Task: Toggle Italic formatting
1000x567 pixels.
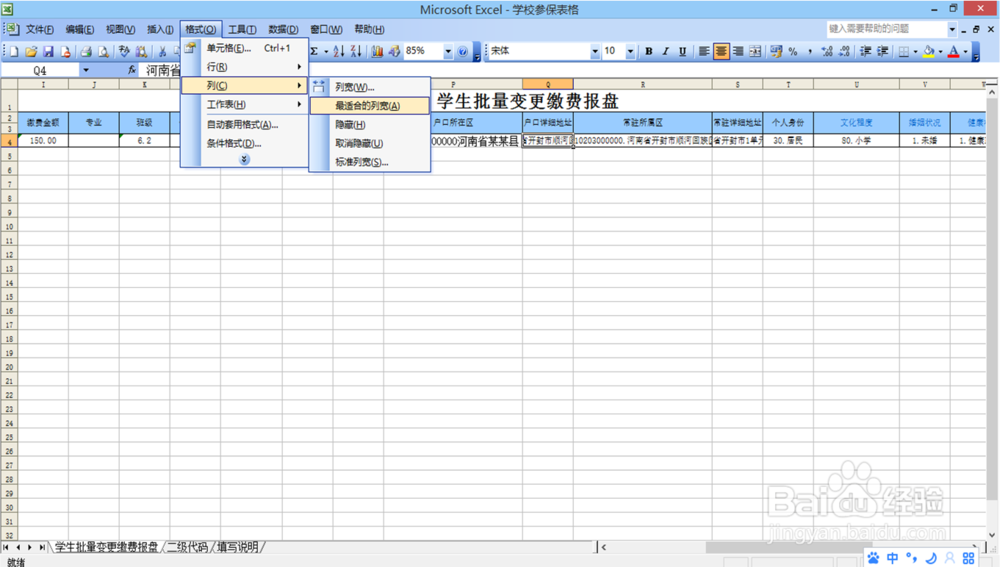Action: click(x=665, y=52)
